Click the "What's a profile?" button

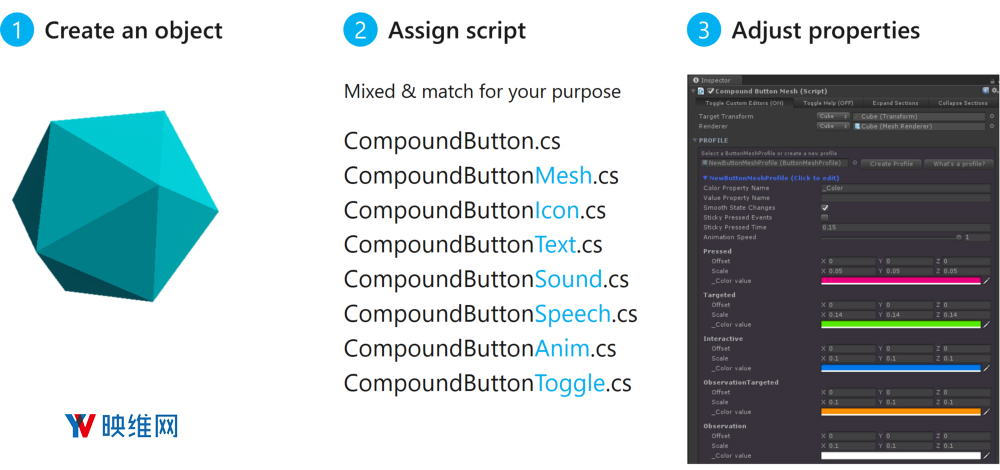959,163
